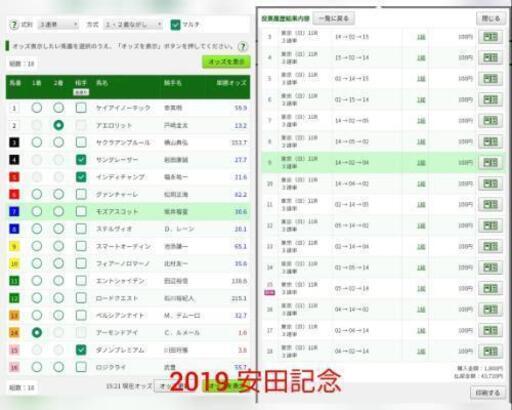Click the help icon after odds instruction text
Image resolution: width=512 pixels, height=410 pixels.
(243, 46)
